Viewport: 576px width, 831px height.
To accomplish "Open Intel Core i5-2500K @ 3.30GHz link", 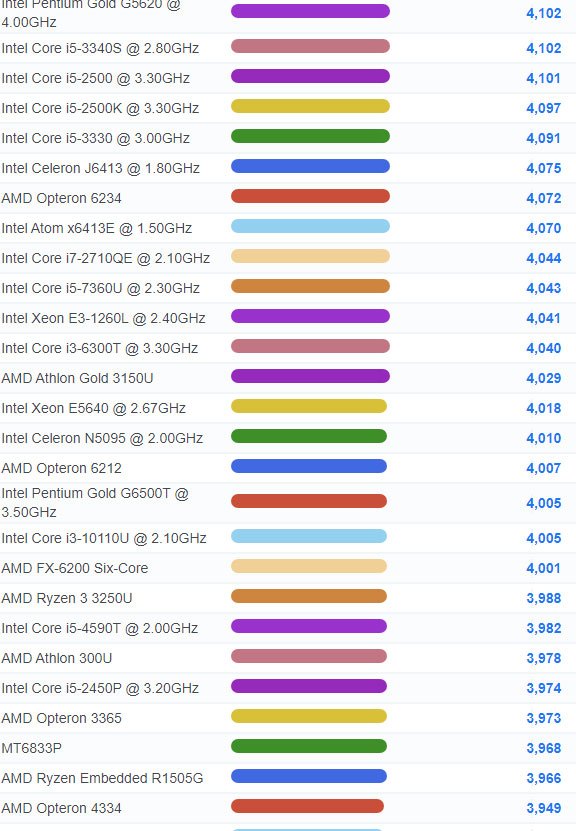I will click(100, 108).
